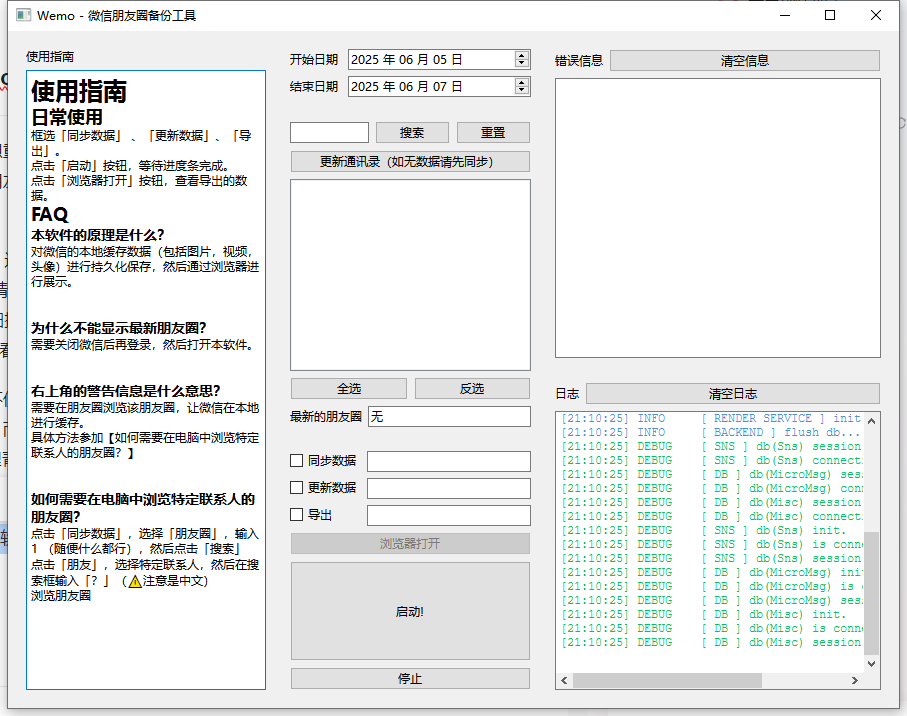Screen dimensions: 907x716
Task: Click the FAQ heading in the guide
Action: tap(50, 215)
